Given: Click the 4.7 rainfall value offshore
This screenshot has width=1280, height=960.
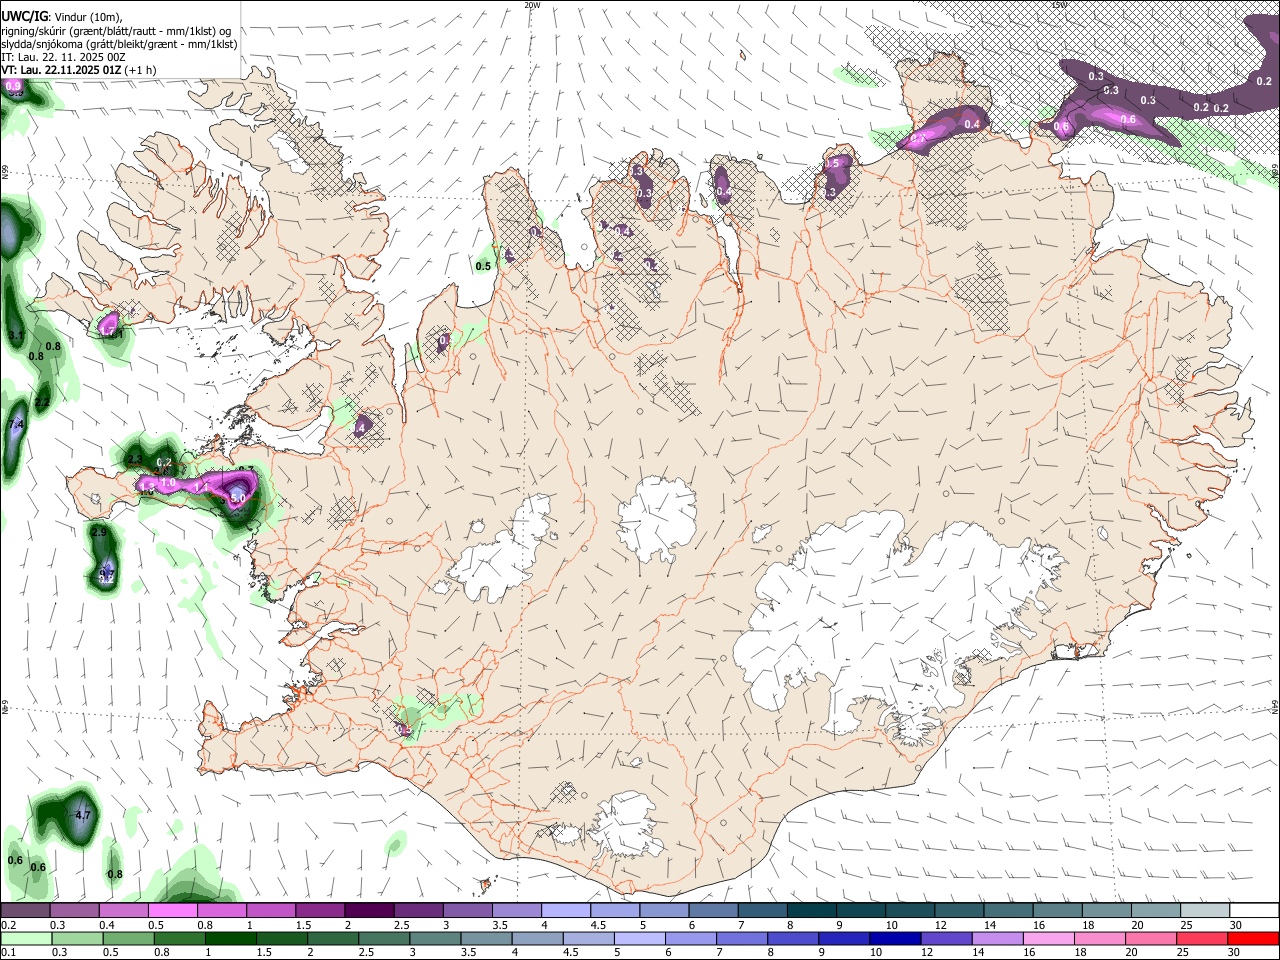Looking at the screenshot, I should click(x=83, y=816).
